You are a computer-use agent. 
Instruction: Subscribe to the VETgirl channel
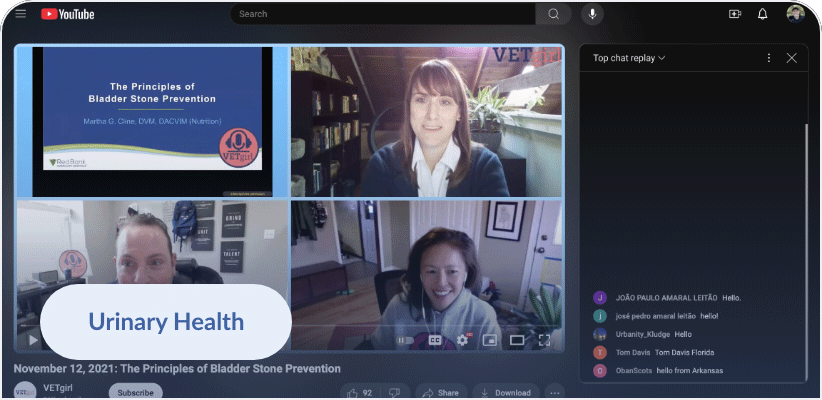[135, 392]
